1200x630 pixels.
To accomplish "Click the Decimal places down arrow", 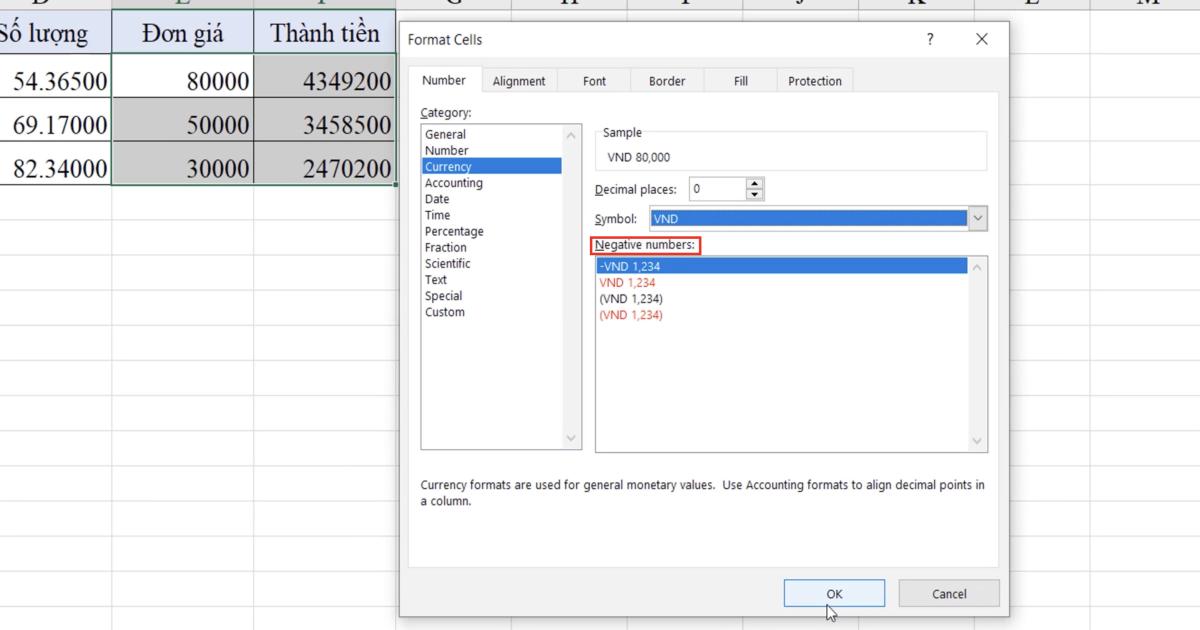I will [755, 192].
